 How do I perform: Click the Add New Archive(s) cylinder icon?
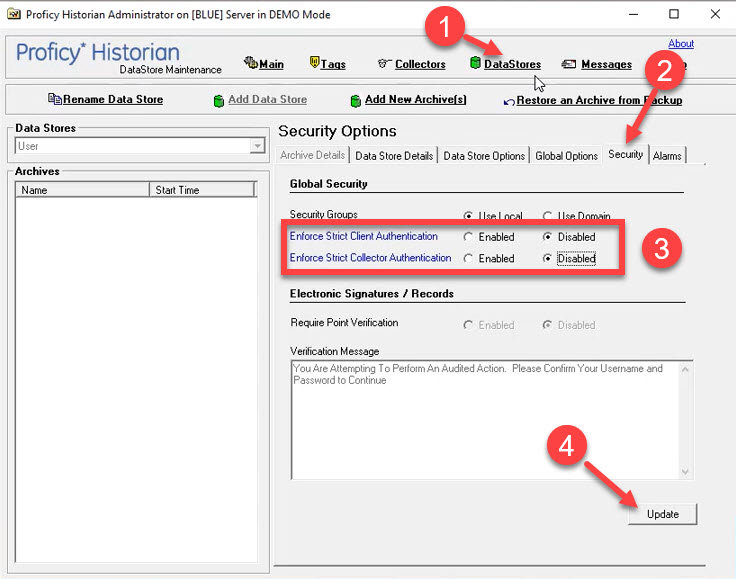[x=356, y=101]
